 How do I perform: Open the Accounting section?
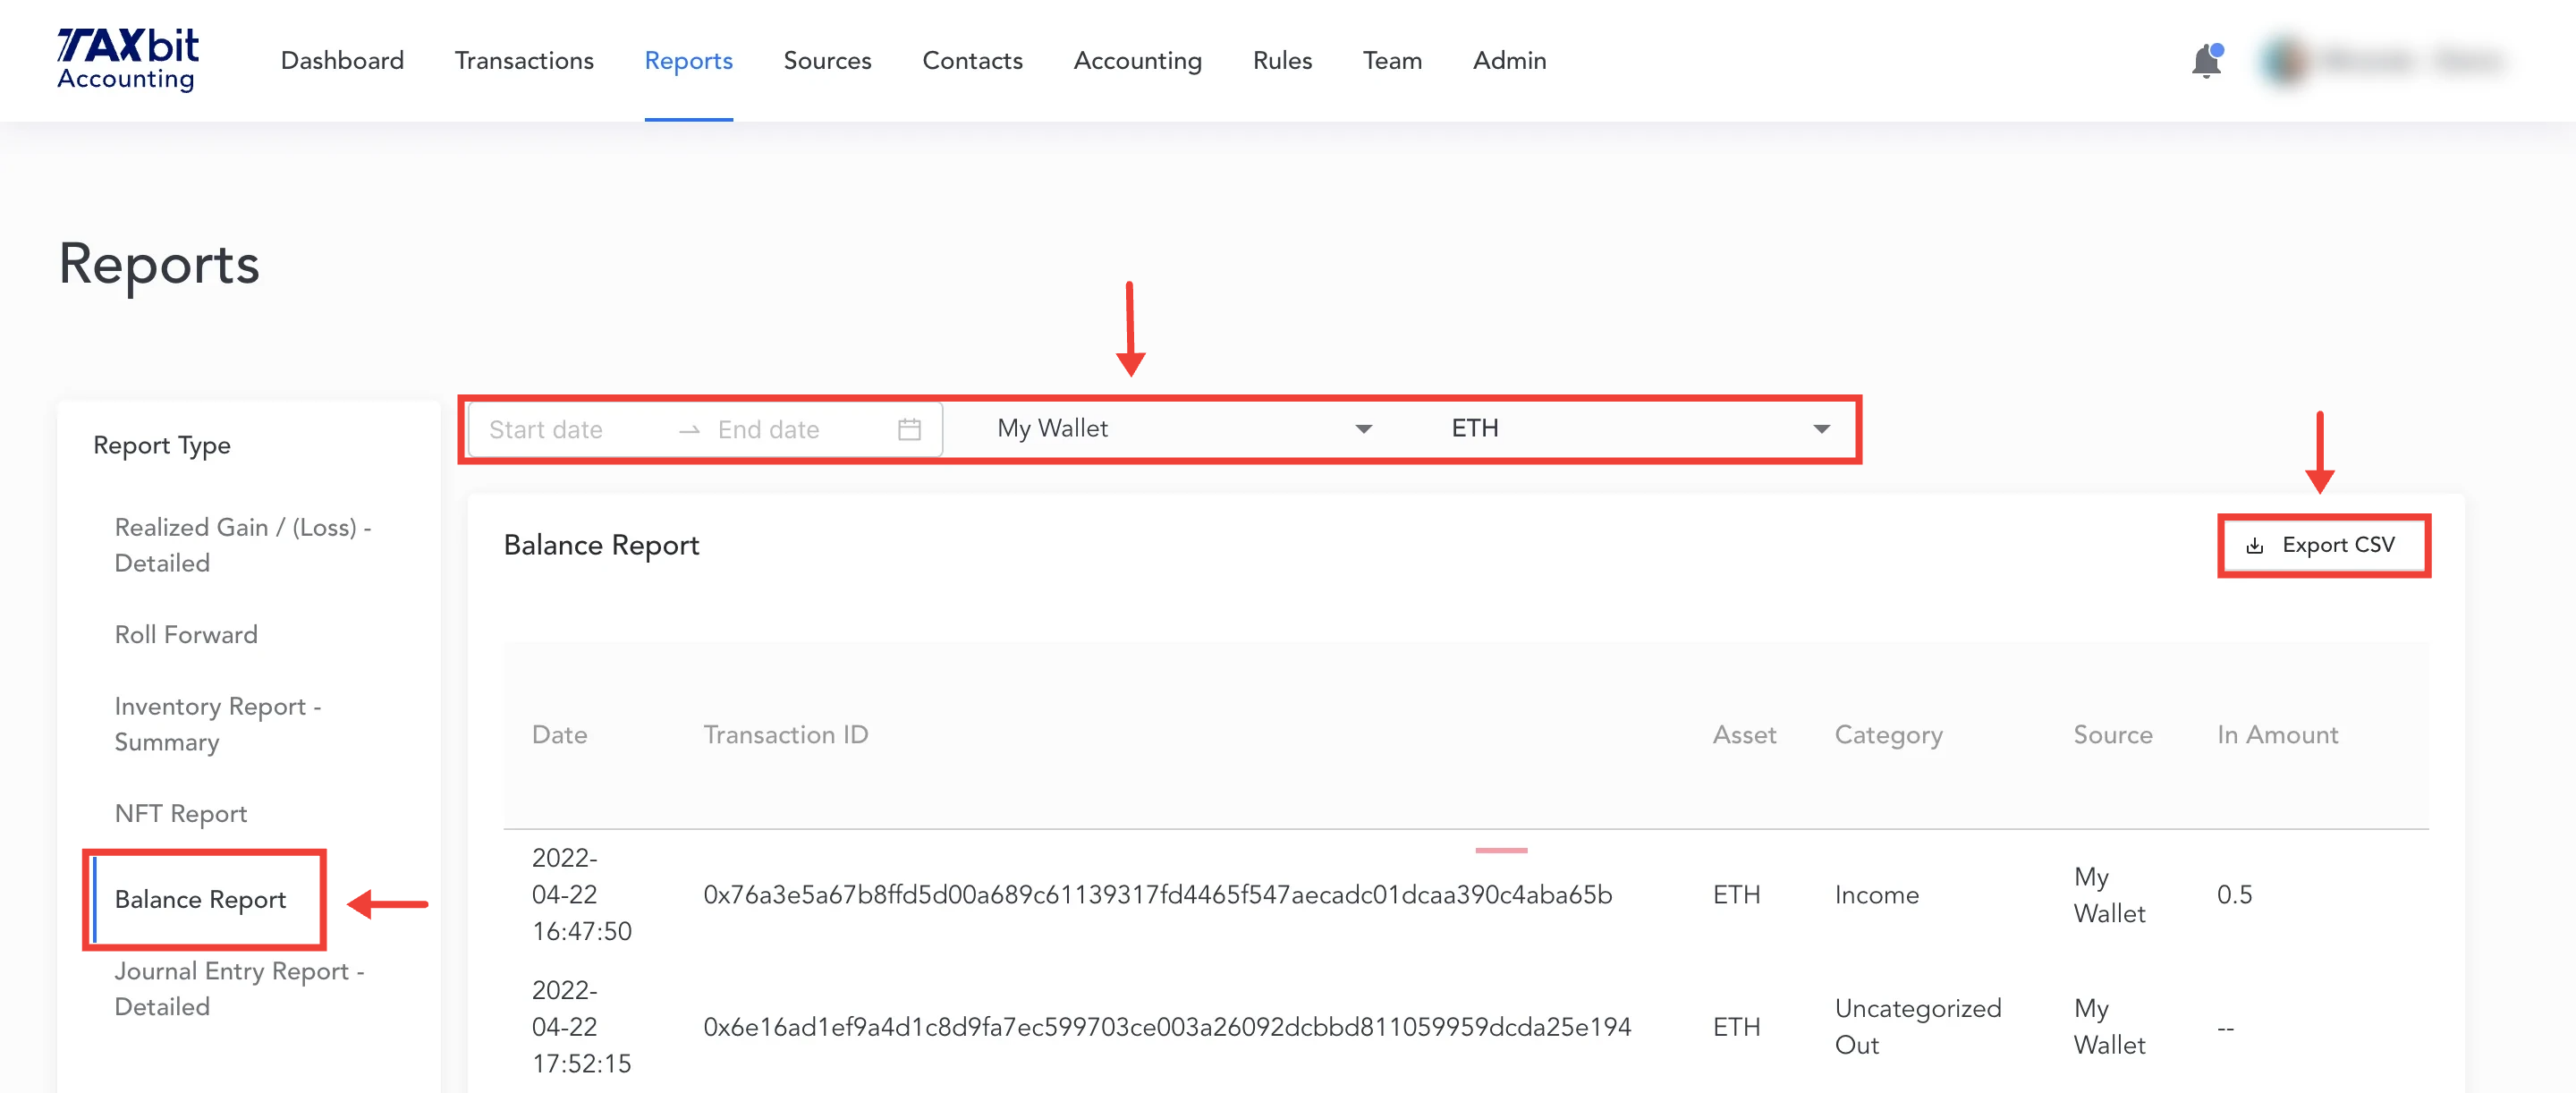(1137, 60)
